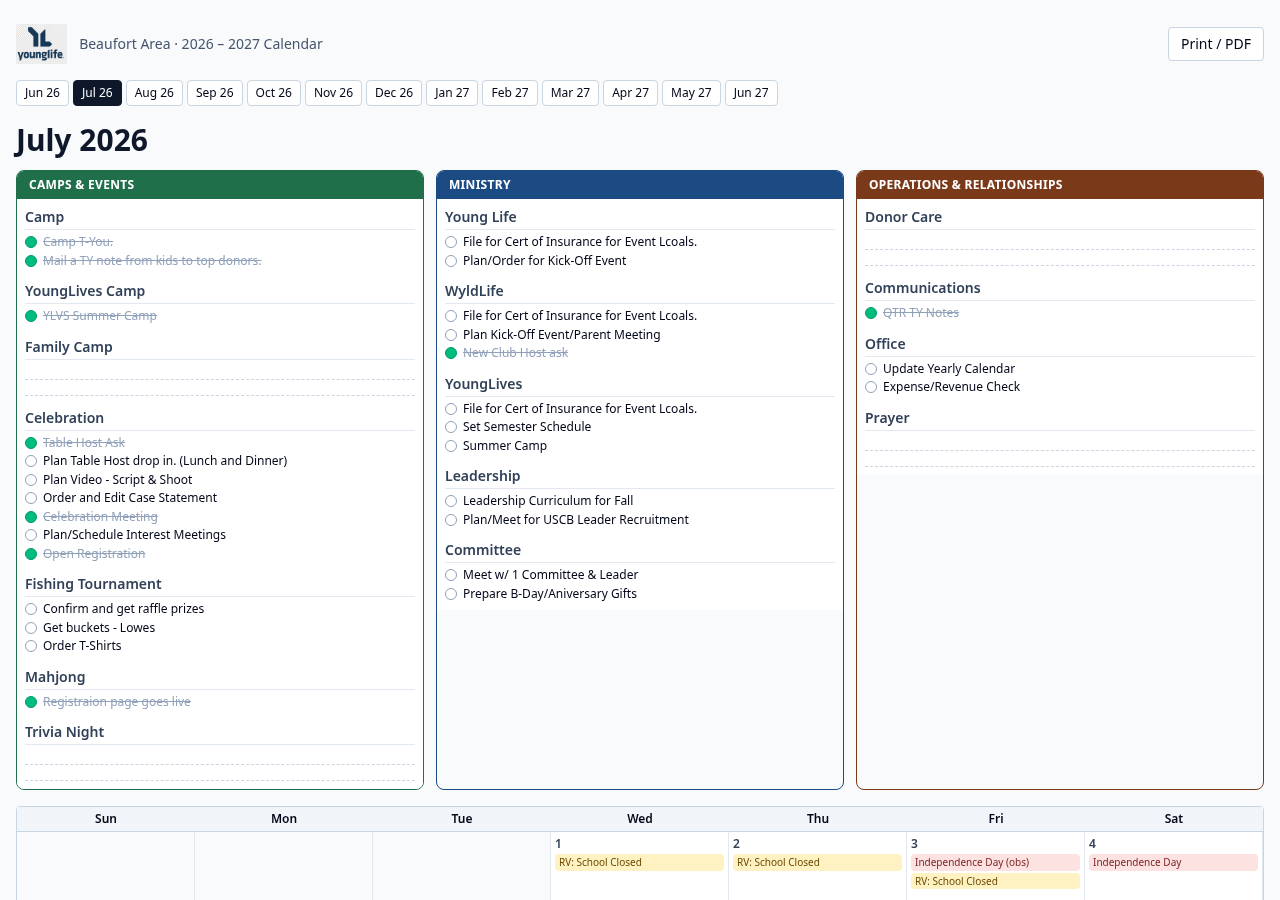Click the Donor Care empty entry line
This screenshot has height=900, width=1280.
pos(1060,241)
